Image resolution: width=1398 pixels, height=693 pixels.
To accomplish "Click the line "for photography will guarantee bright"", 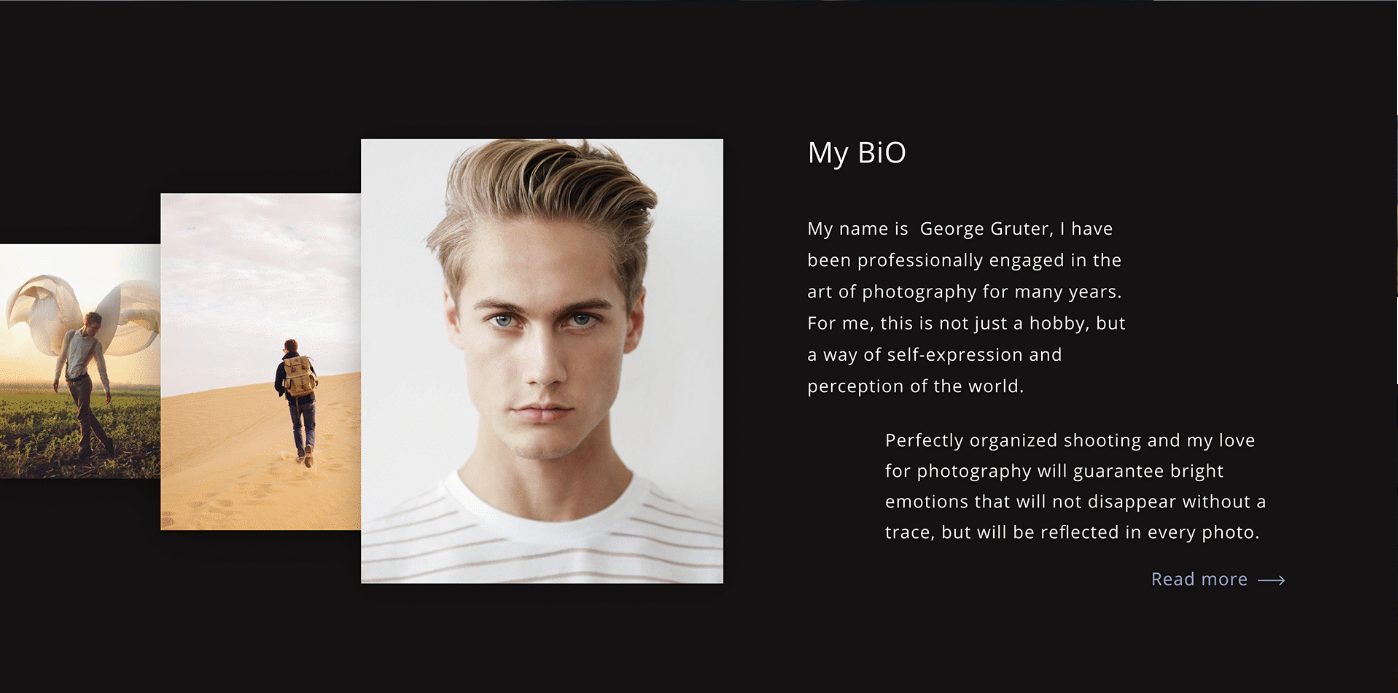I will 1055,471.
